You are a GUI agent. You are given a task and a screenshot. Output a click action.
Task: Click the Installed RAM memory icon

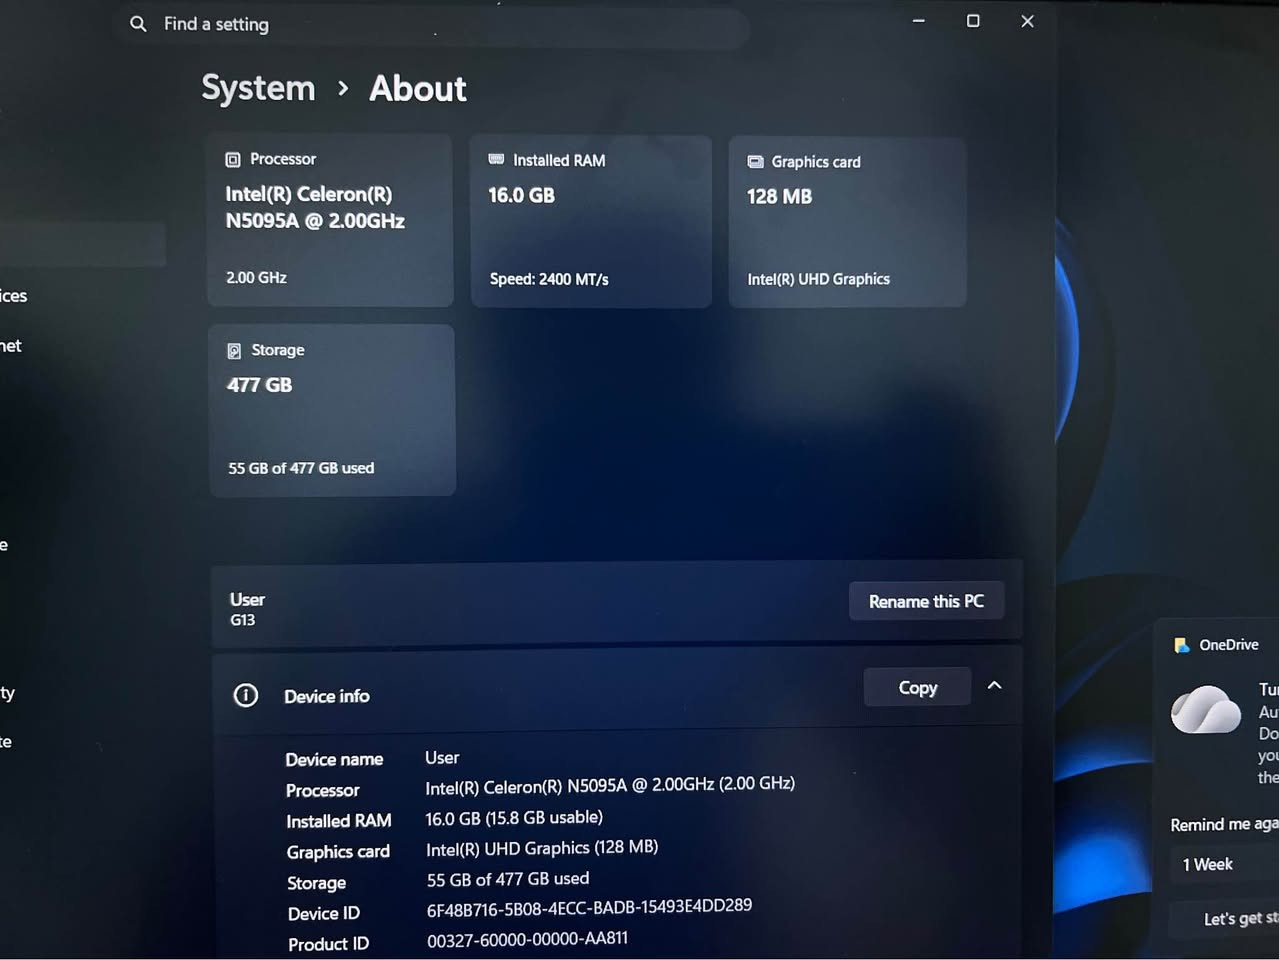pos(496,159)
